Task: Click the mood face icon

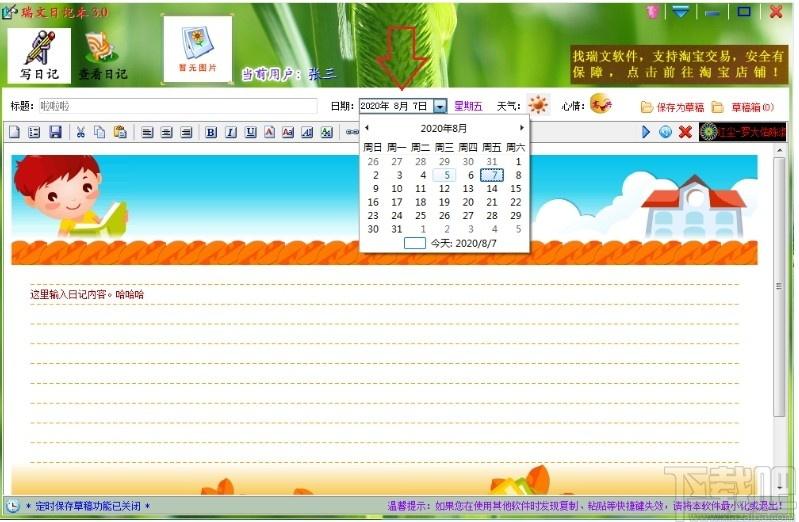Action: click(601, 104)
